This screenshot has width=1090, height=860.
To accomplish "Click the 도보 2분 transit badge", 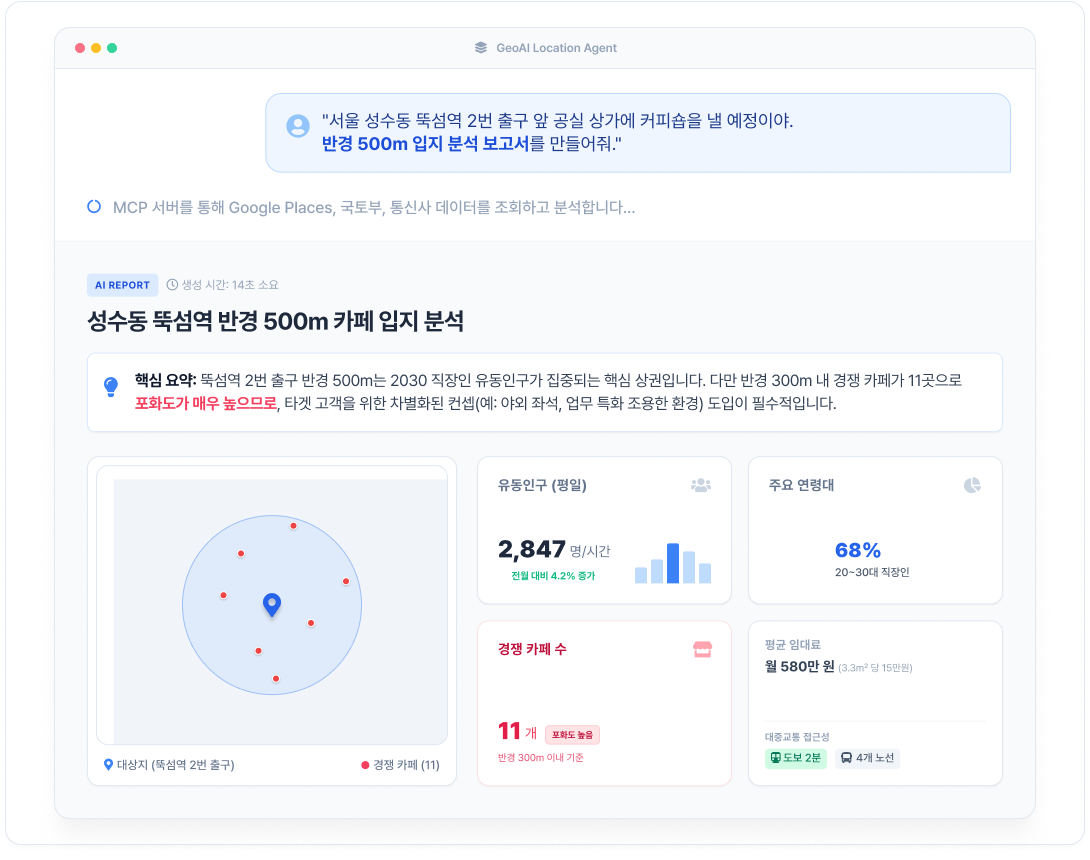I will tap(796, 758).
